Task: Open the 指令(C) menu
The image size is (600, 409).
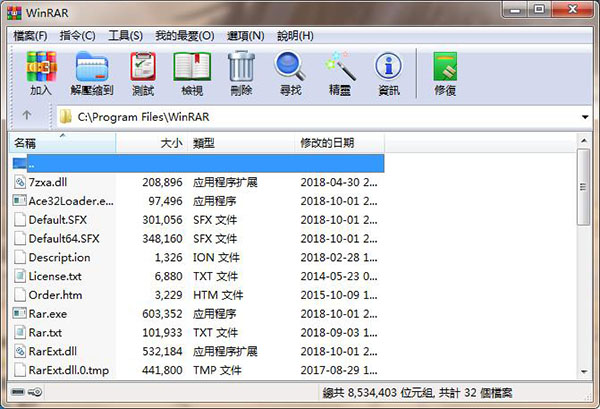Action: click(78, 36)
